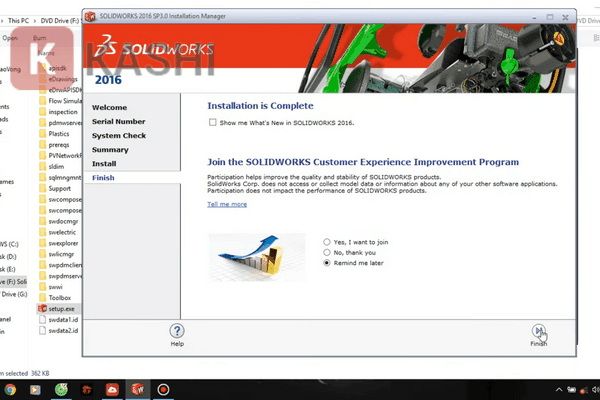The width and height of the screenshot is (600, 400).
Task: Open the pdmwserver folder in Explorer
Action: coord(60,123)
